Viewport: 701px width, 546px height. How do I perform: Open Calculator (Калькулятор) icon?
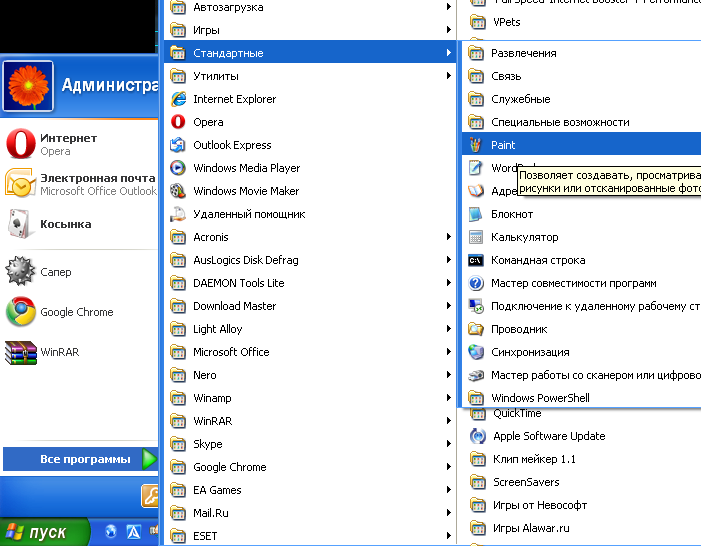tap(476, 237)
